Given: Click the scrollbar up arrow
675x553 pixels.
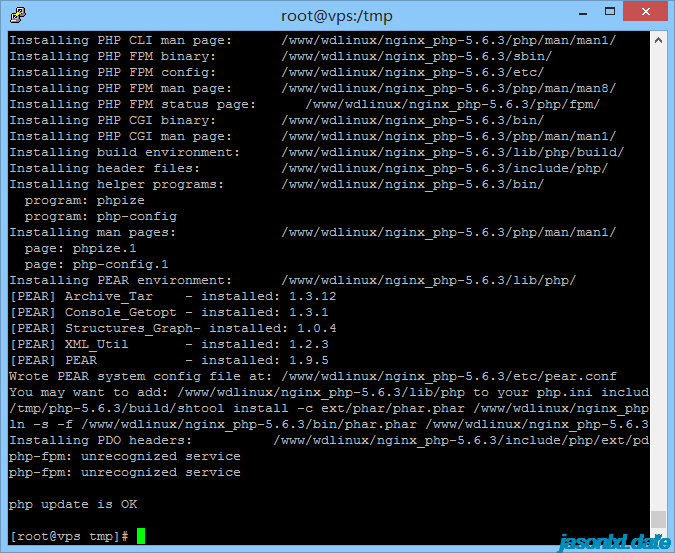Looking at the screenshot, I should pyautogui.click(x=658, y=39).
